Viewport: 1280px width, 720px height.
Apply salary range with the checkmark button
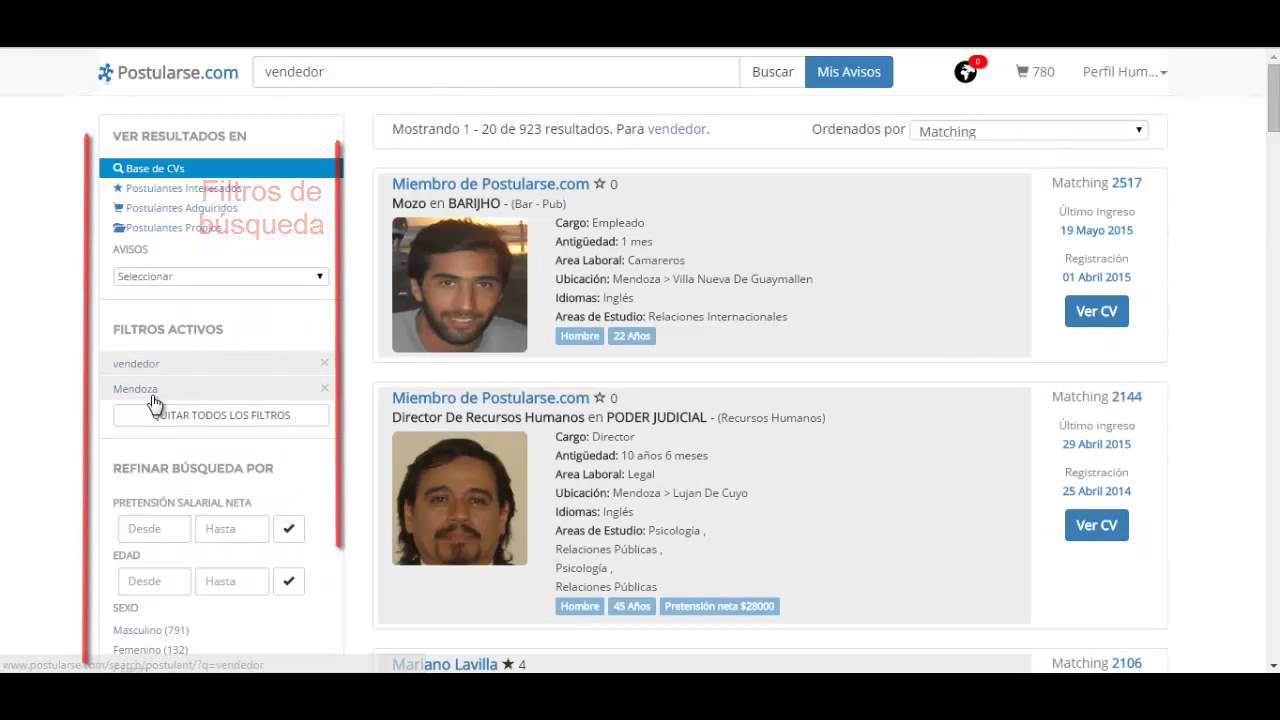pyautogui.click(x=289, y=529)
